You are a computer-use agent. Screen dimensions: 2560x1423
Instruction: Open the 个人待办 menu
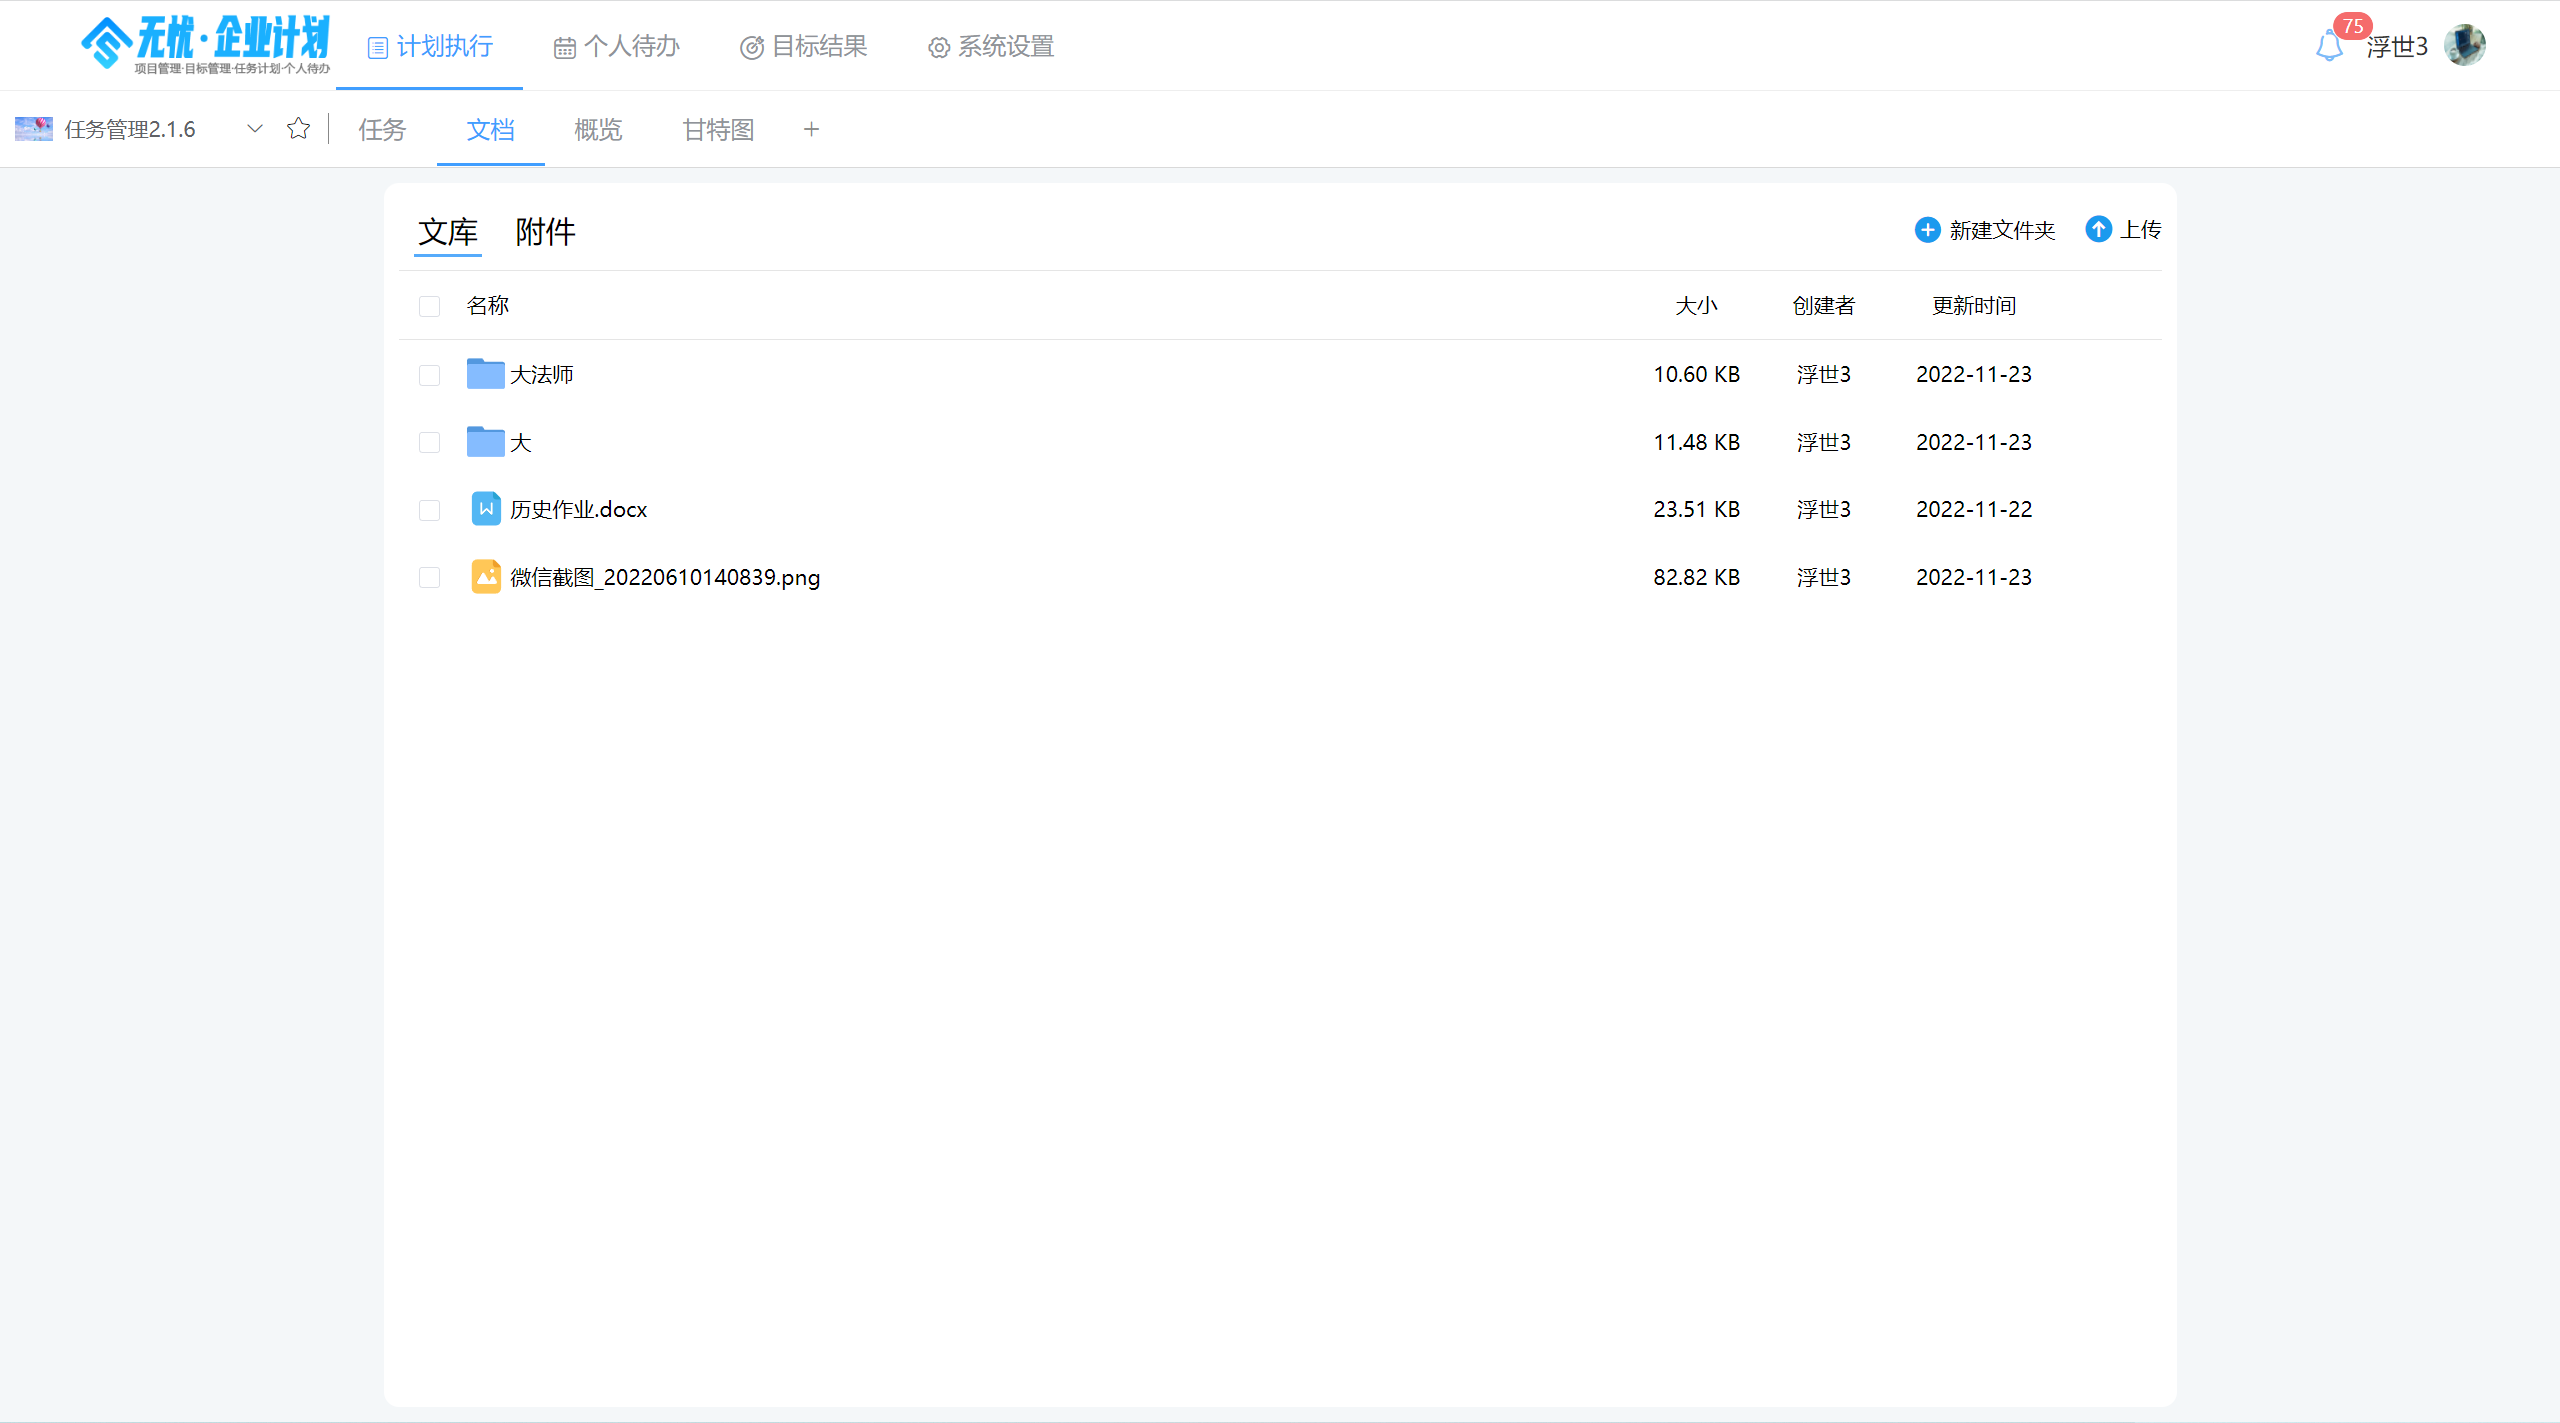617,46
